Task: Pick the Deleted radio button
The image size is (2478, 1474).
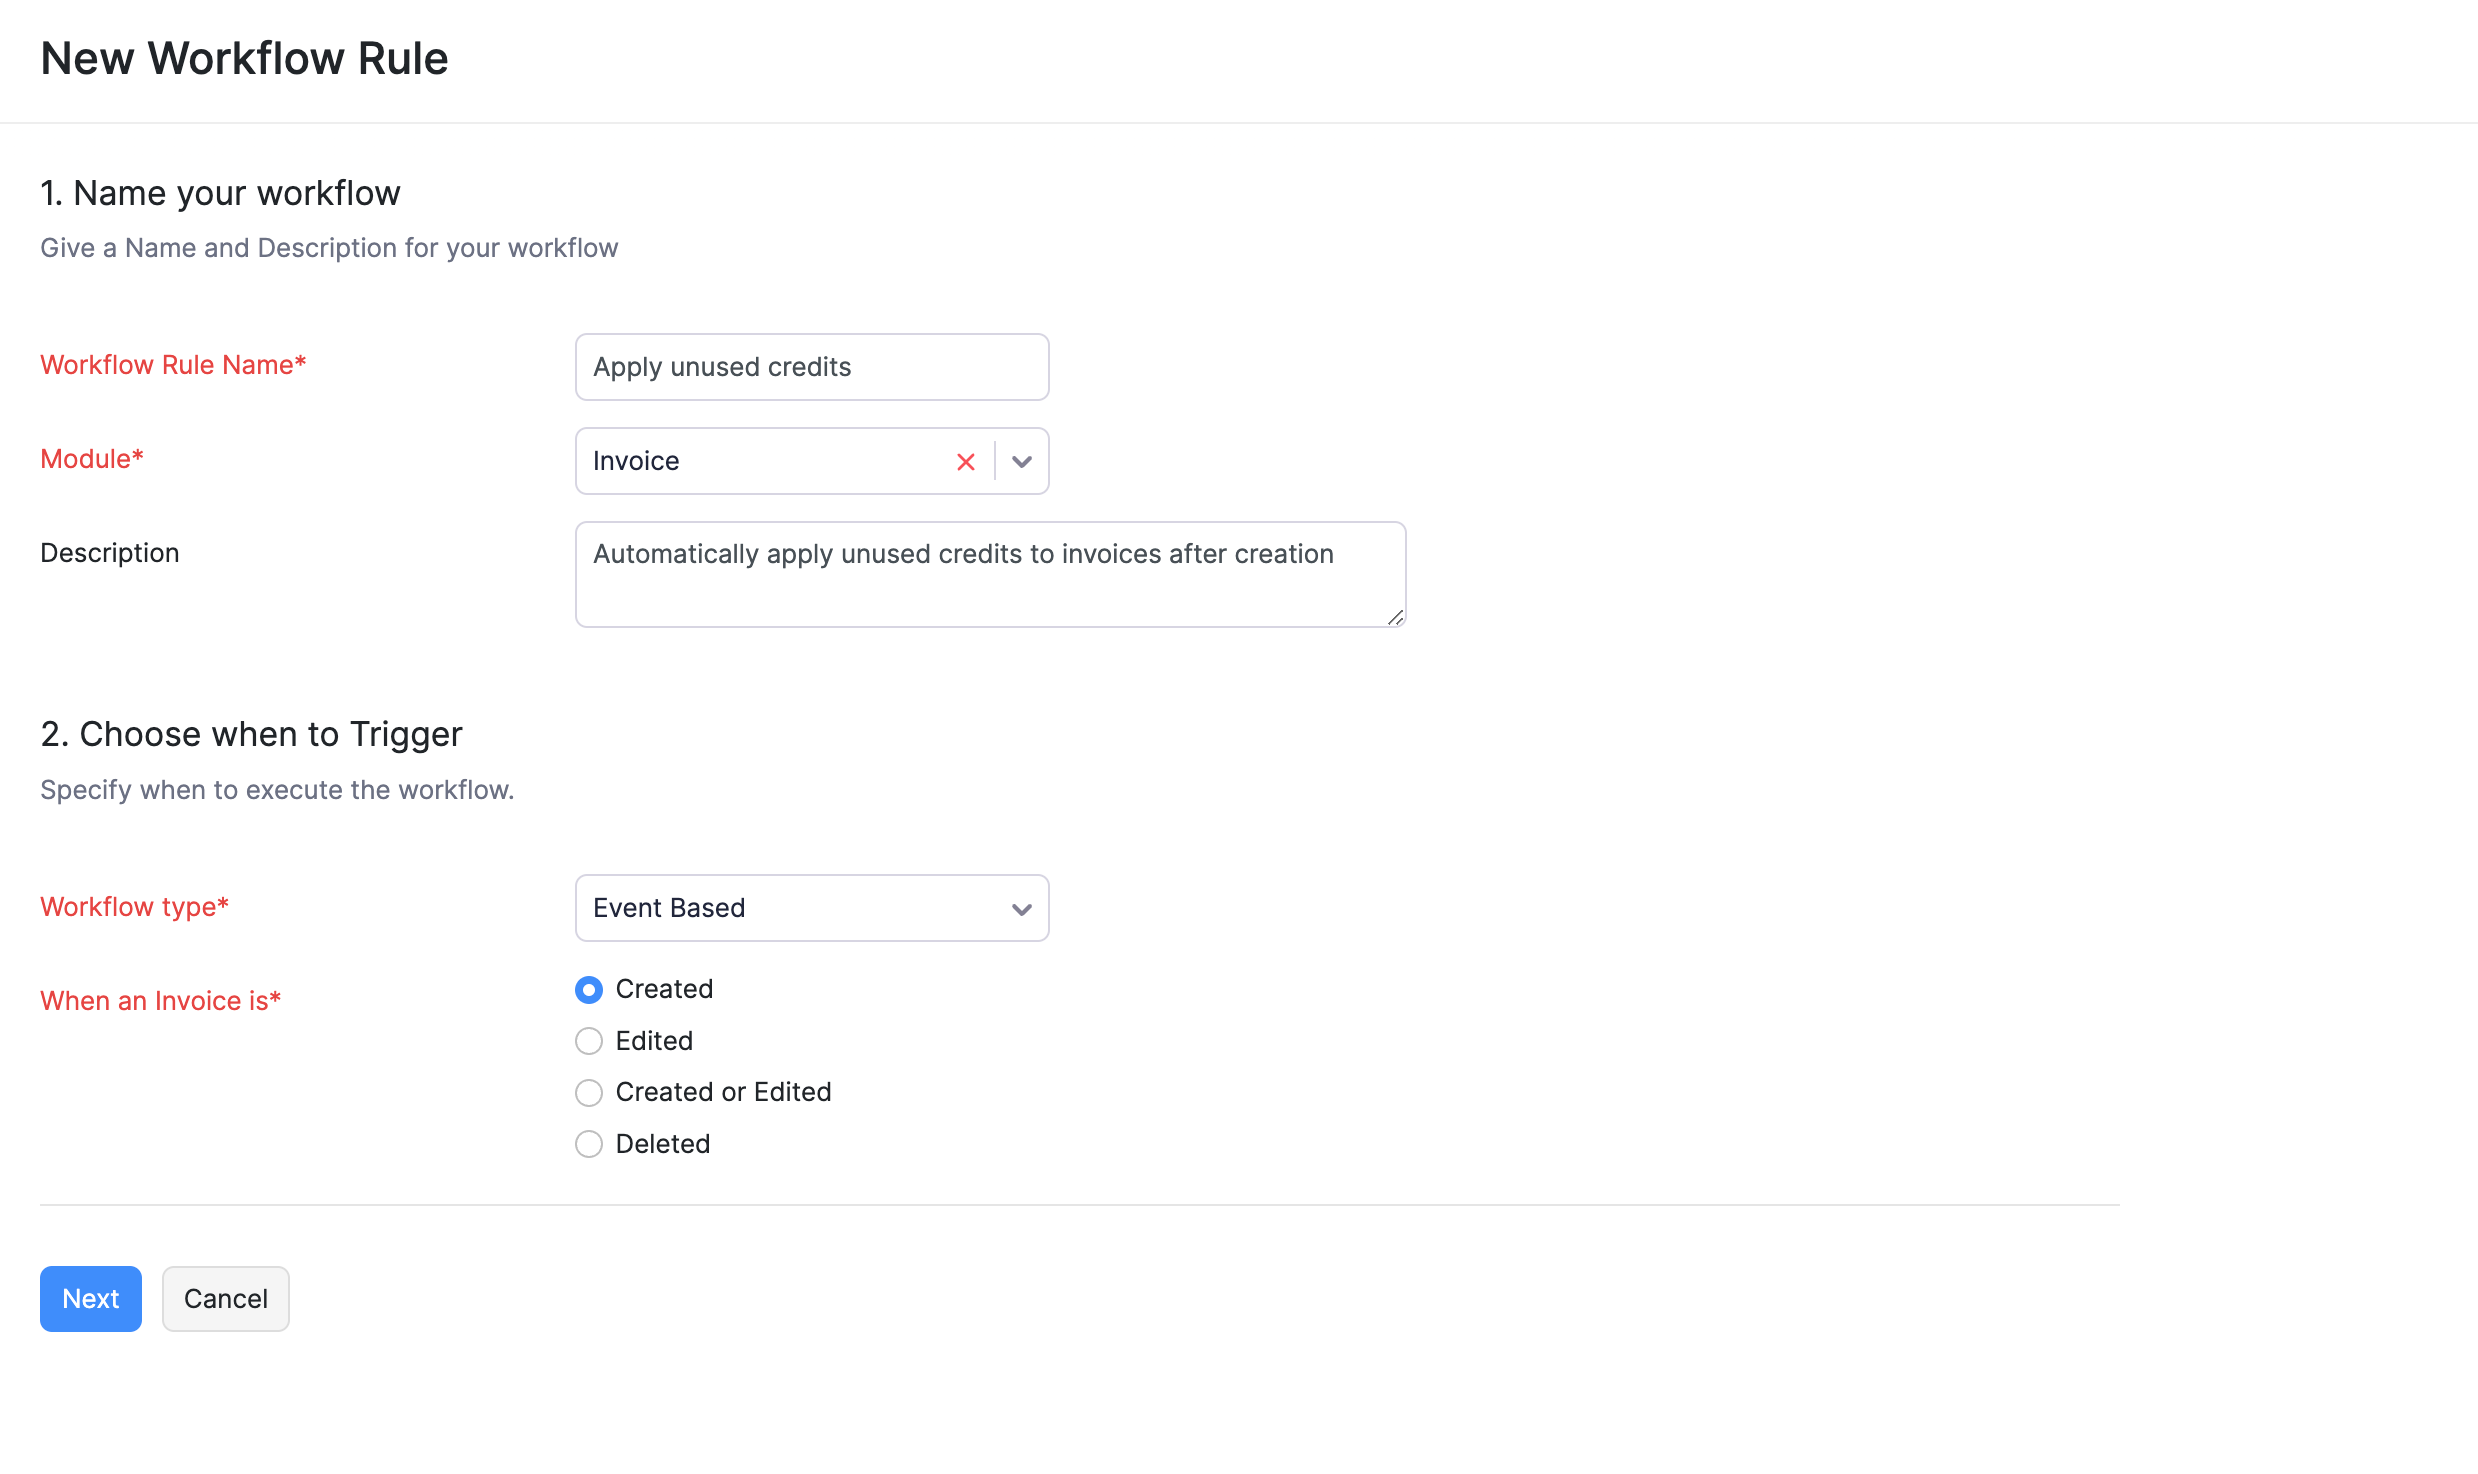Action: coord(589,1144)
